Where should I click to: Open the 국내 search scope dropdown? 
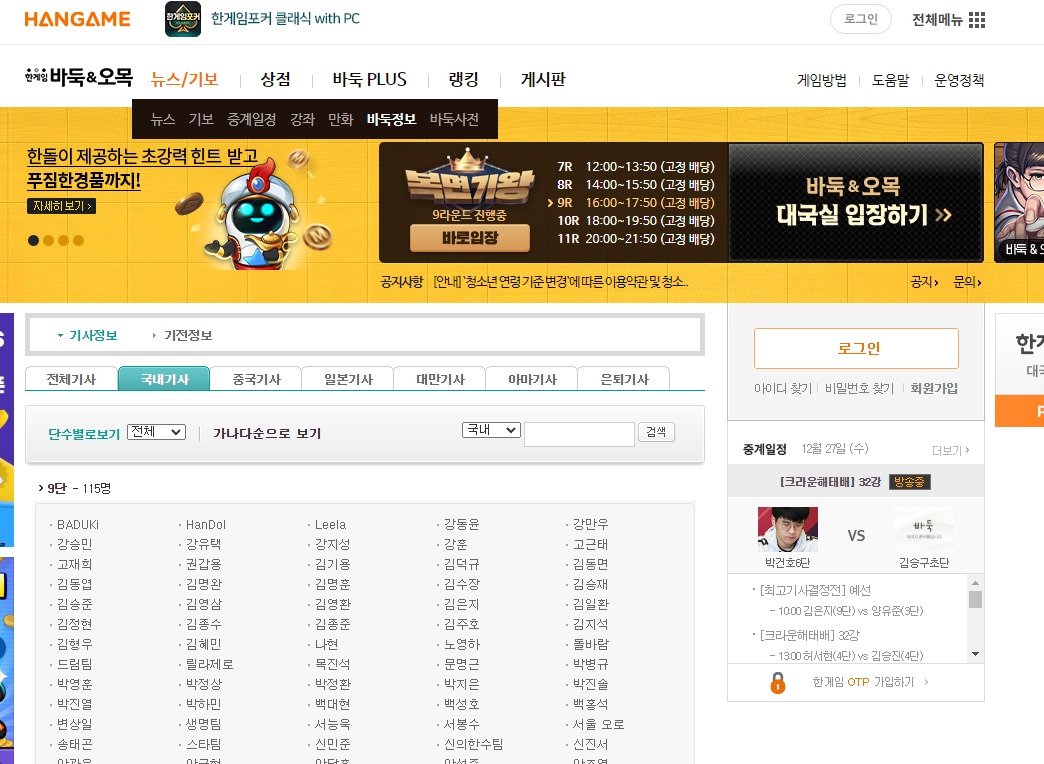click(x=491, y=430)
